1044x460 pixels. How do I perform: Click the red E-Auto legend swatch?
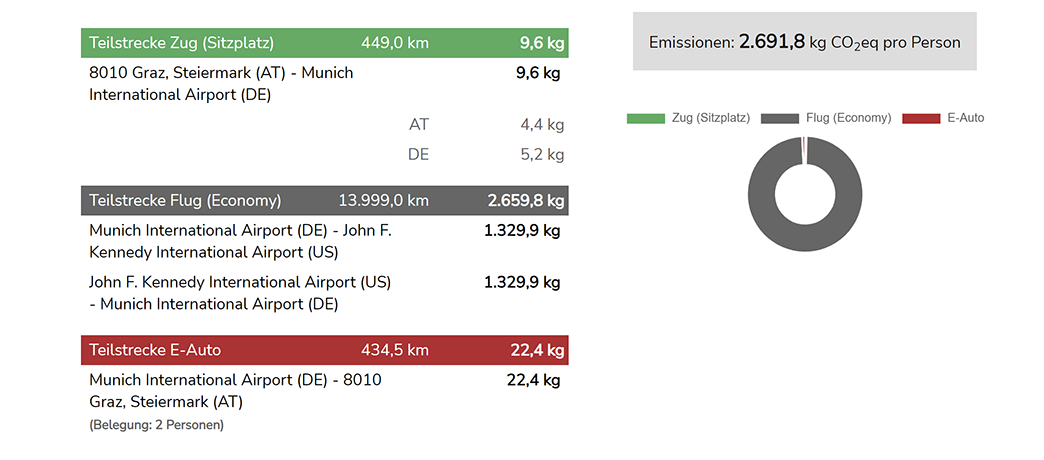pos(921,118)
